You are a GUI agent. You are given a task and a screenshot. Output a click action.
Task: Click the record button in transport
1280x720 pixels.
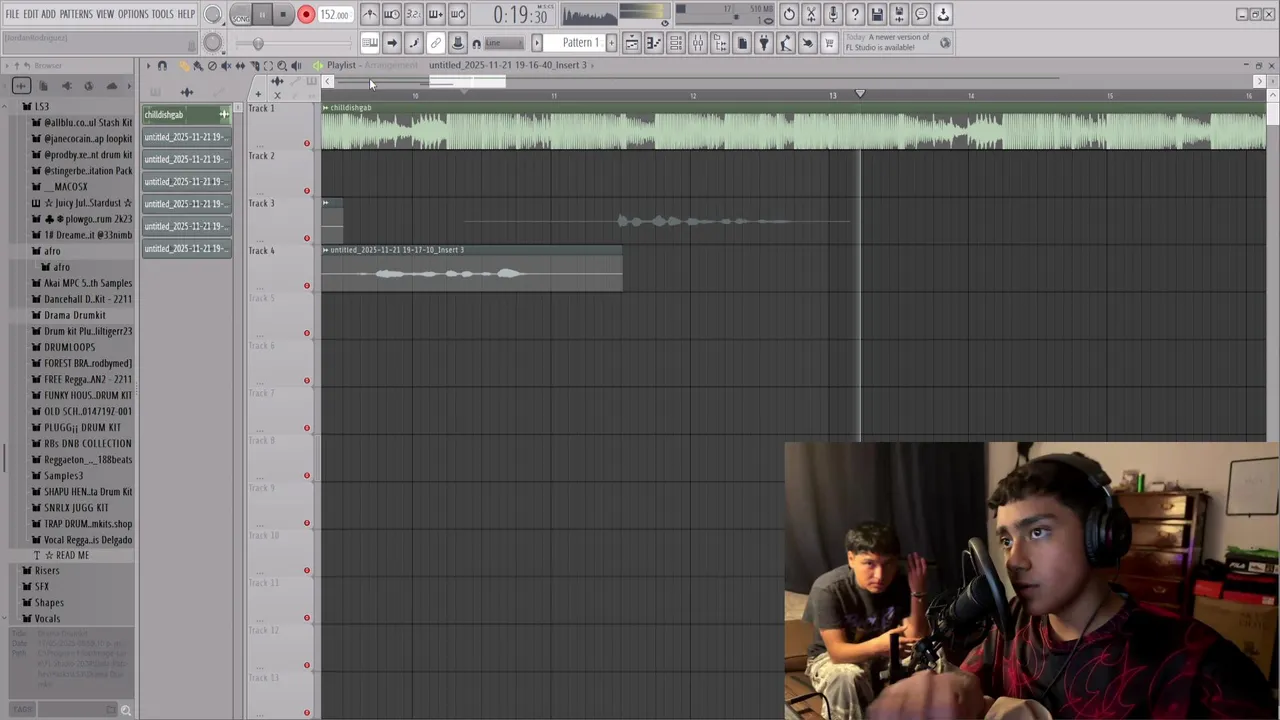(x=306, y=15)
